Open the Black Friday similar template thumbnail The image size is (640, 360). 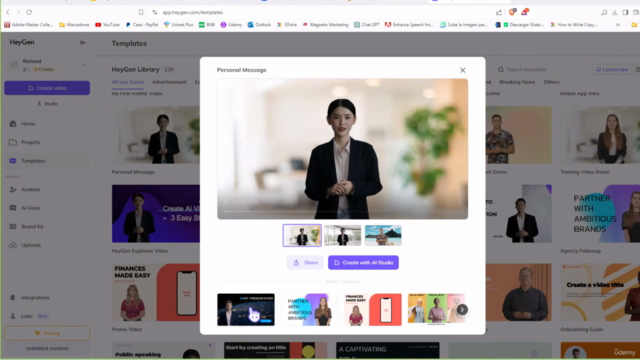pyautogui.click(x=436, y=310)
